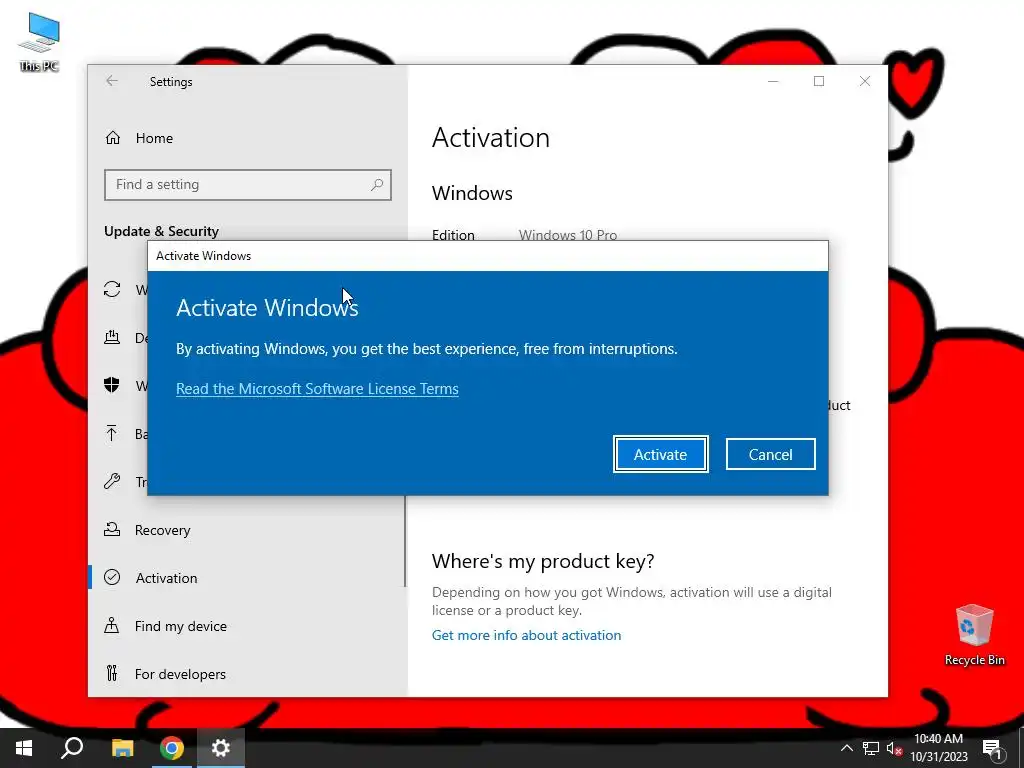This screenshot has width=1024, height=768.
Task: Click the Windows 10 Pro edition text
Action: 568,234
